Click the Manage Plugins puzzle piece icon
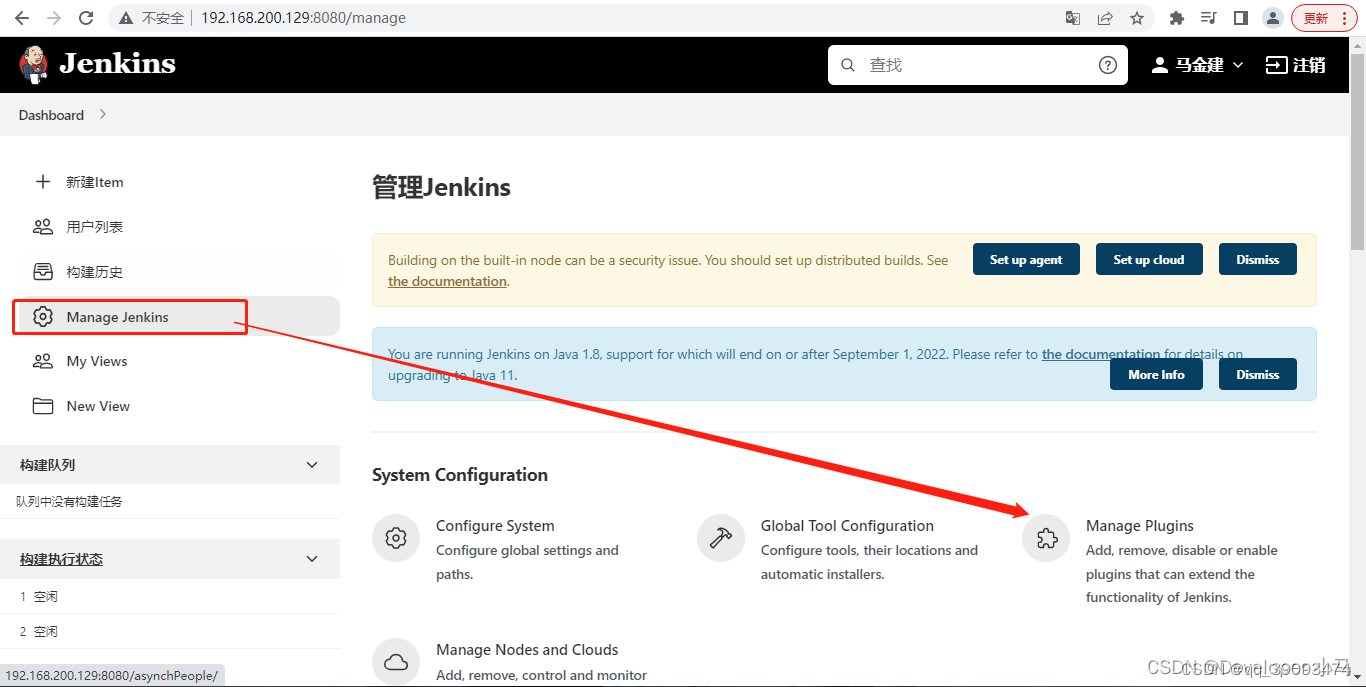 pos(1046,538)
